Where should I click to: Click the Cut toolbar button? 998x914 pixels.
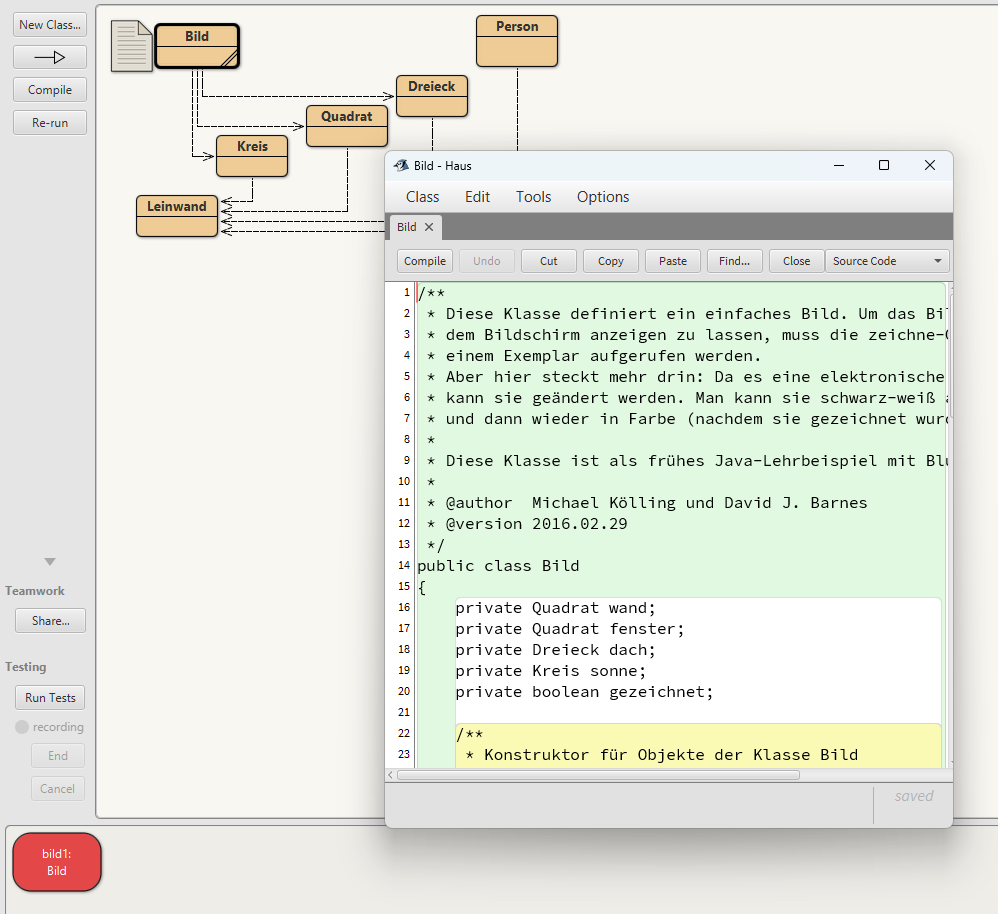pyautogui.click(x=549, y=261)
